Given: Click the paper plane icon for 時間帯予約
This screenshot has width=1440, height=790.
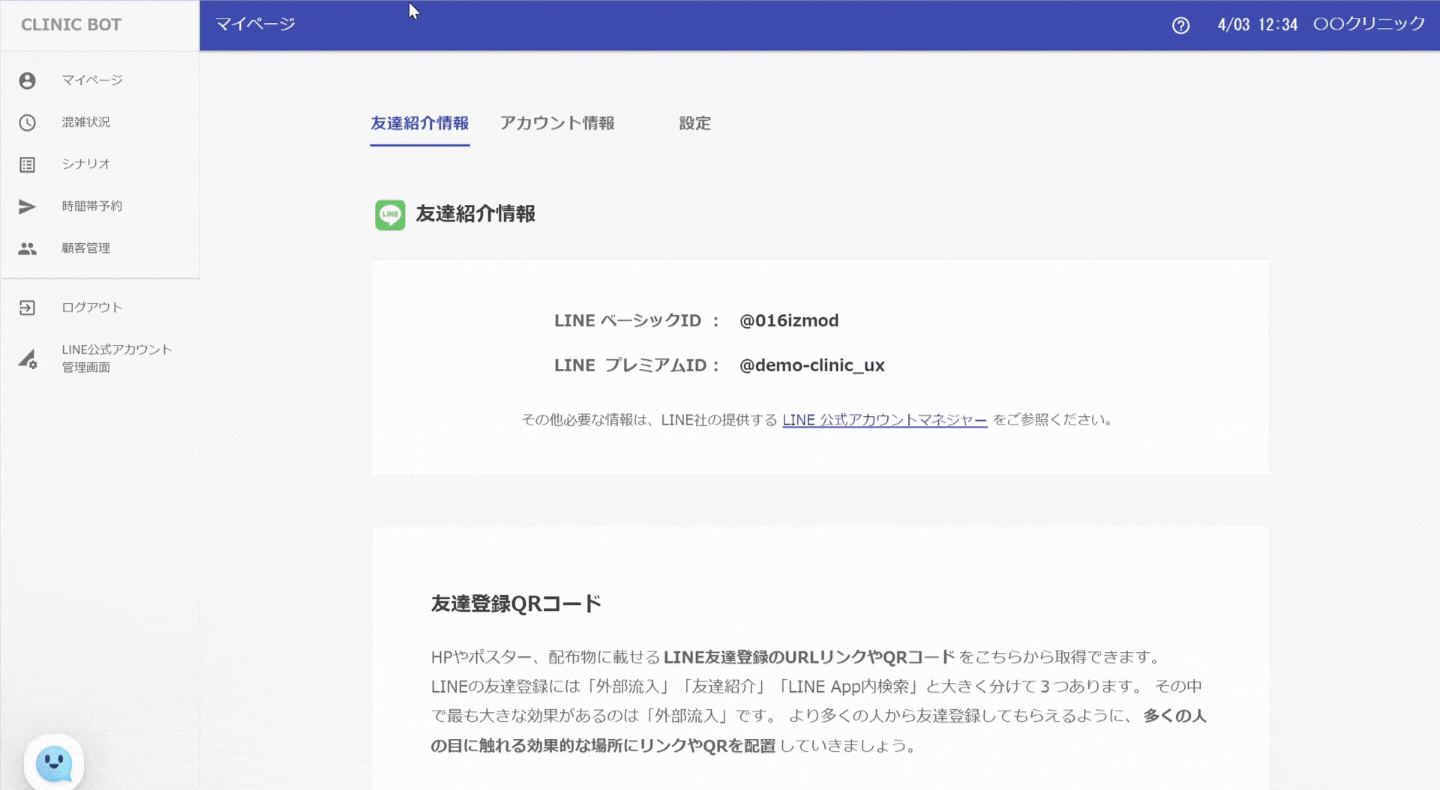Looking at the screenshot, I should (x=27, y=207).
